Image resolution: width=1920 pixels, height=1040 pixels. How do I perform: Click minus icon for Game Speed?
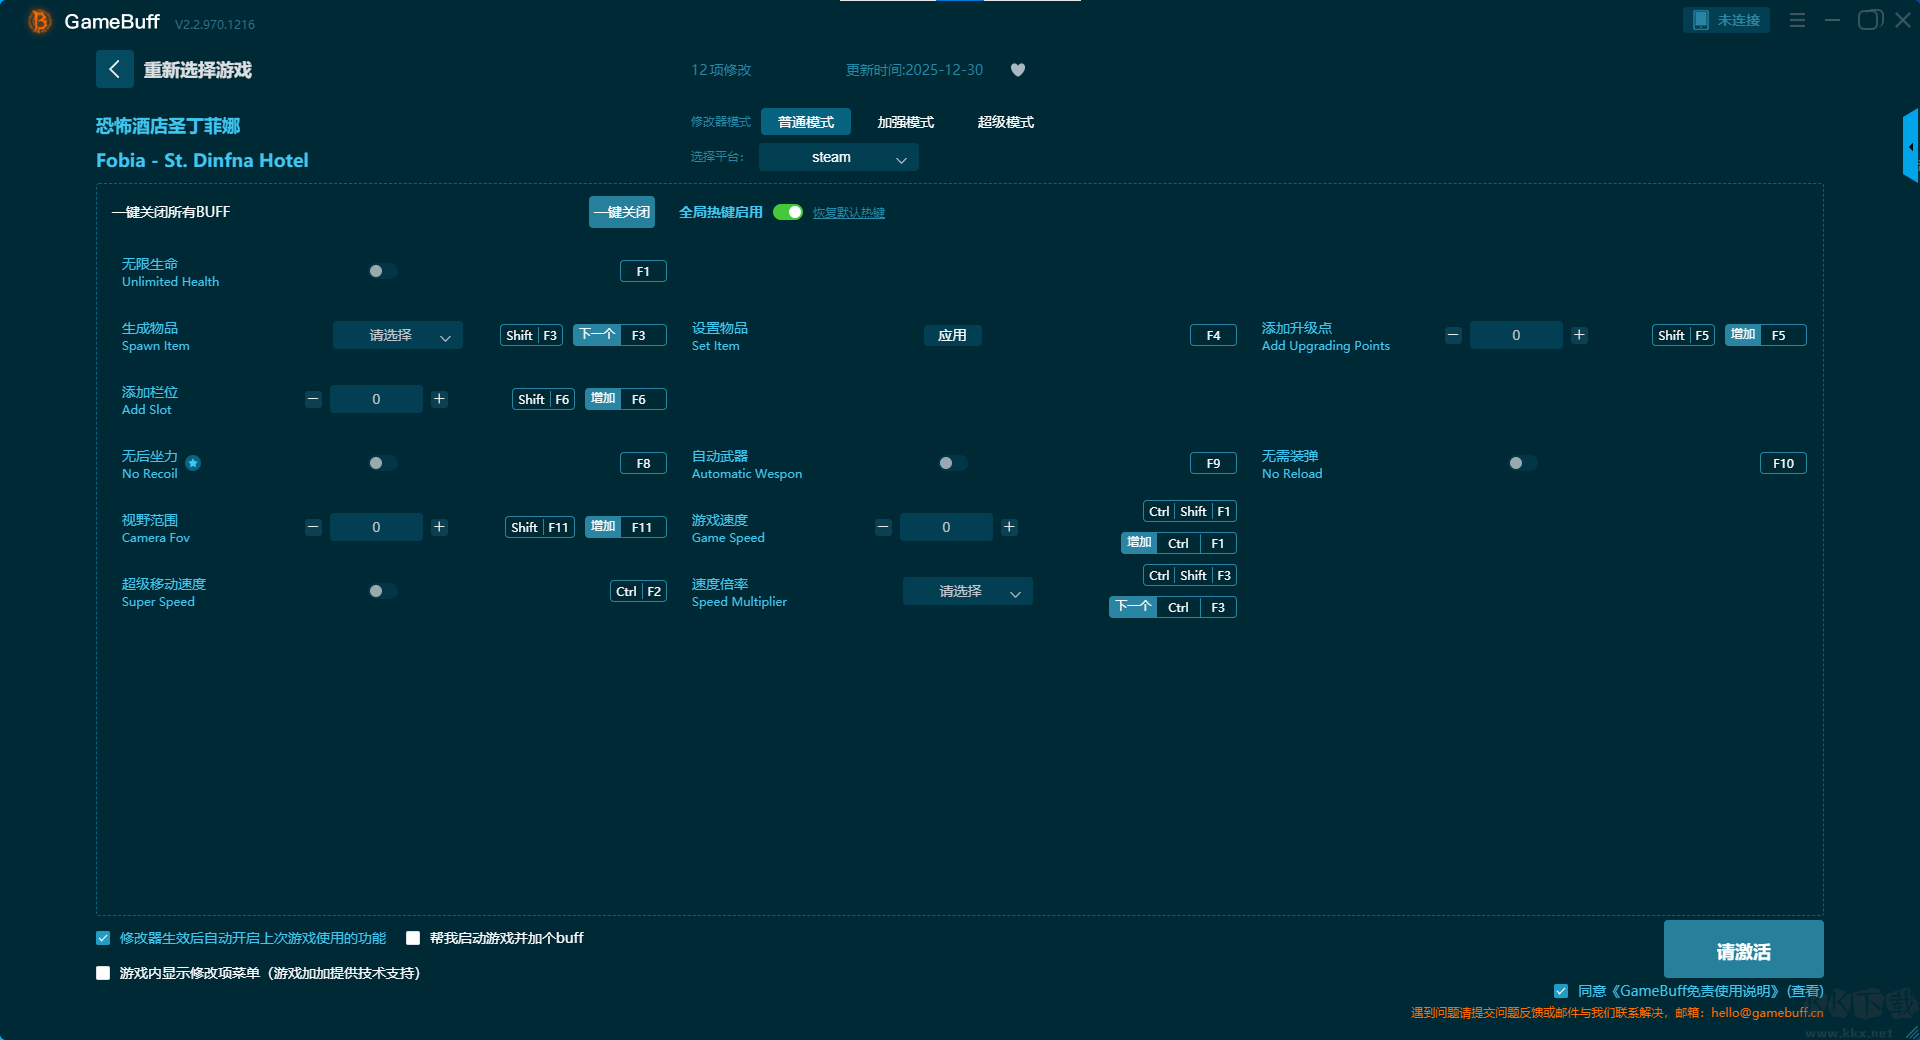point(883,527)
